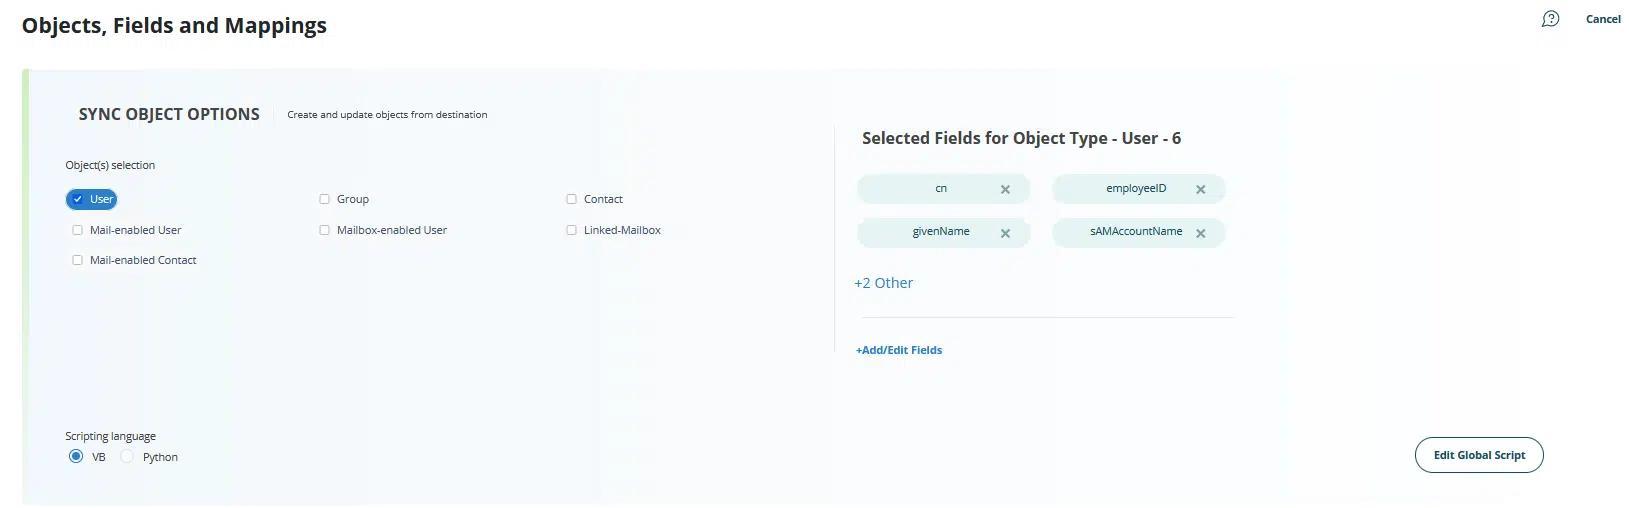Click the help chat icon
The width and height of the screenshot is (1629, 508).
point(1550,19)
